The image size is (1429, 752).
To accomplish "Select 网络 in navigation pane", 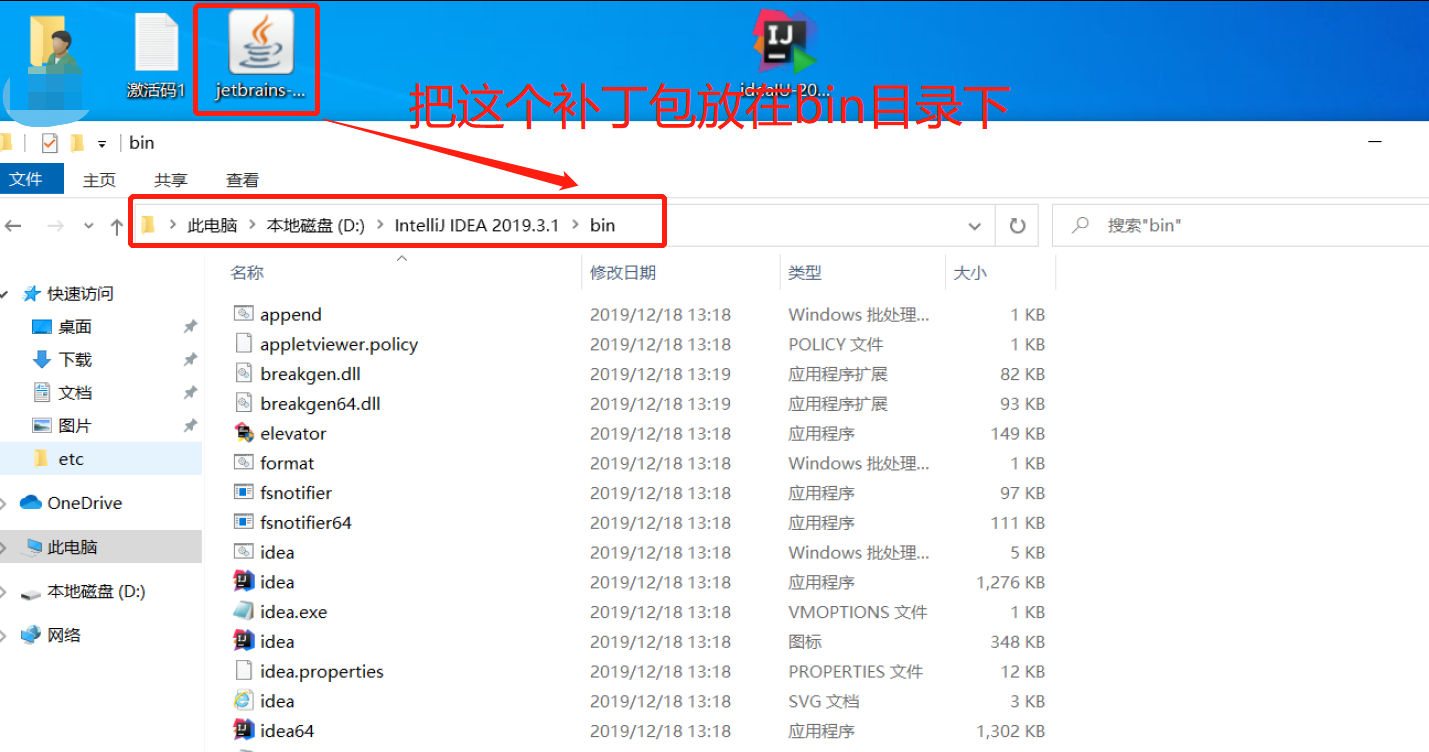I will [x=64, y=635].
